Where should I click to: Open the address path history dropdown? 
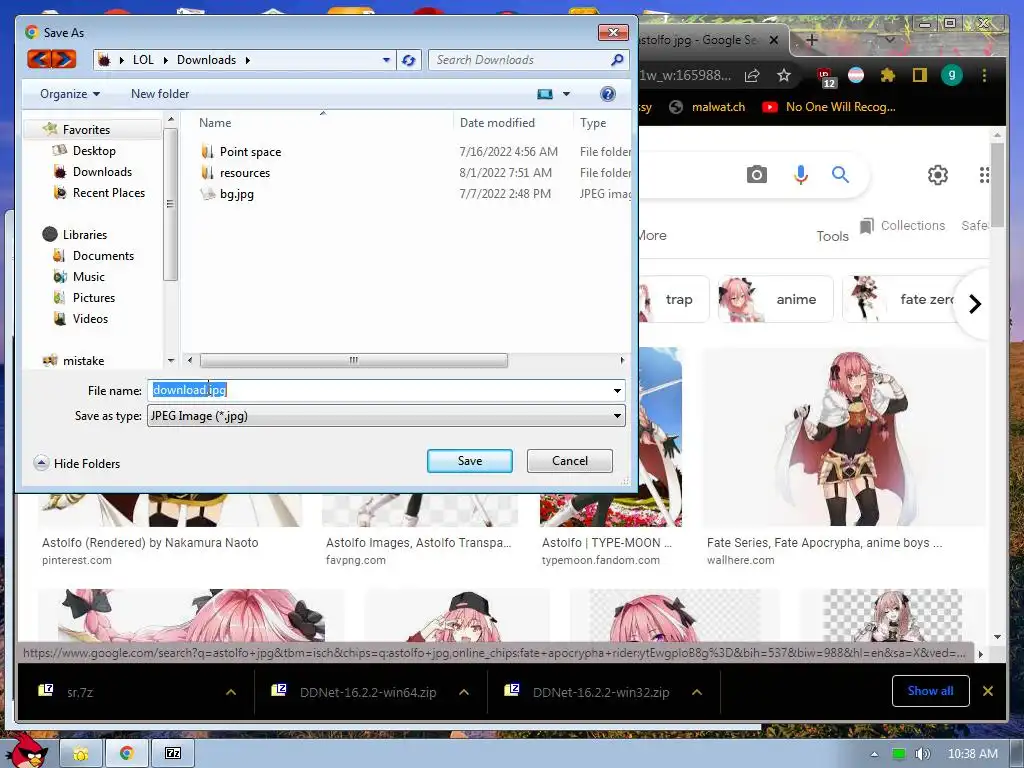coord(386,60)
